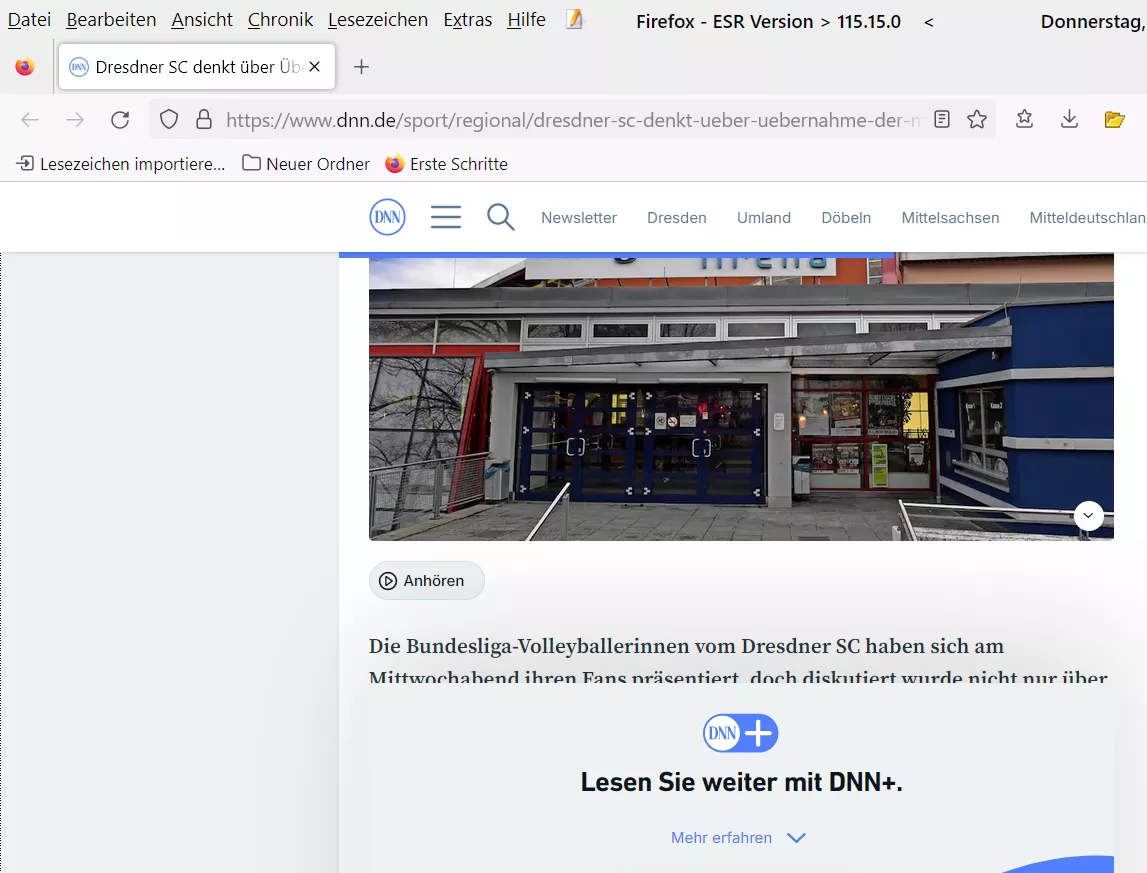Image resolution: width=1147 pixels, height=873 pixels.
Task: Open the hamburger navigation menu
Action: [x=445, y=217]
